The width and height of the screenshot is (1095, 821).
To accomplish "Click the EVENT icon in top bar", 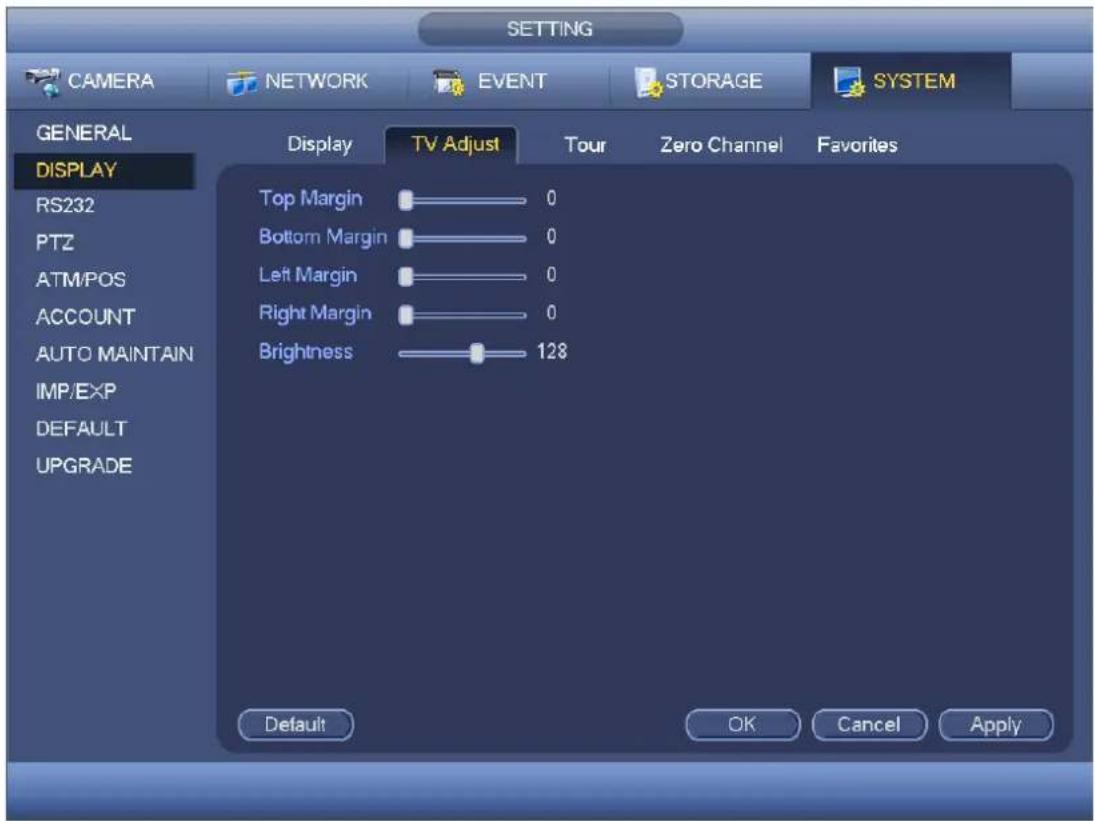I will [x=448, y=82].
